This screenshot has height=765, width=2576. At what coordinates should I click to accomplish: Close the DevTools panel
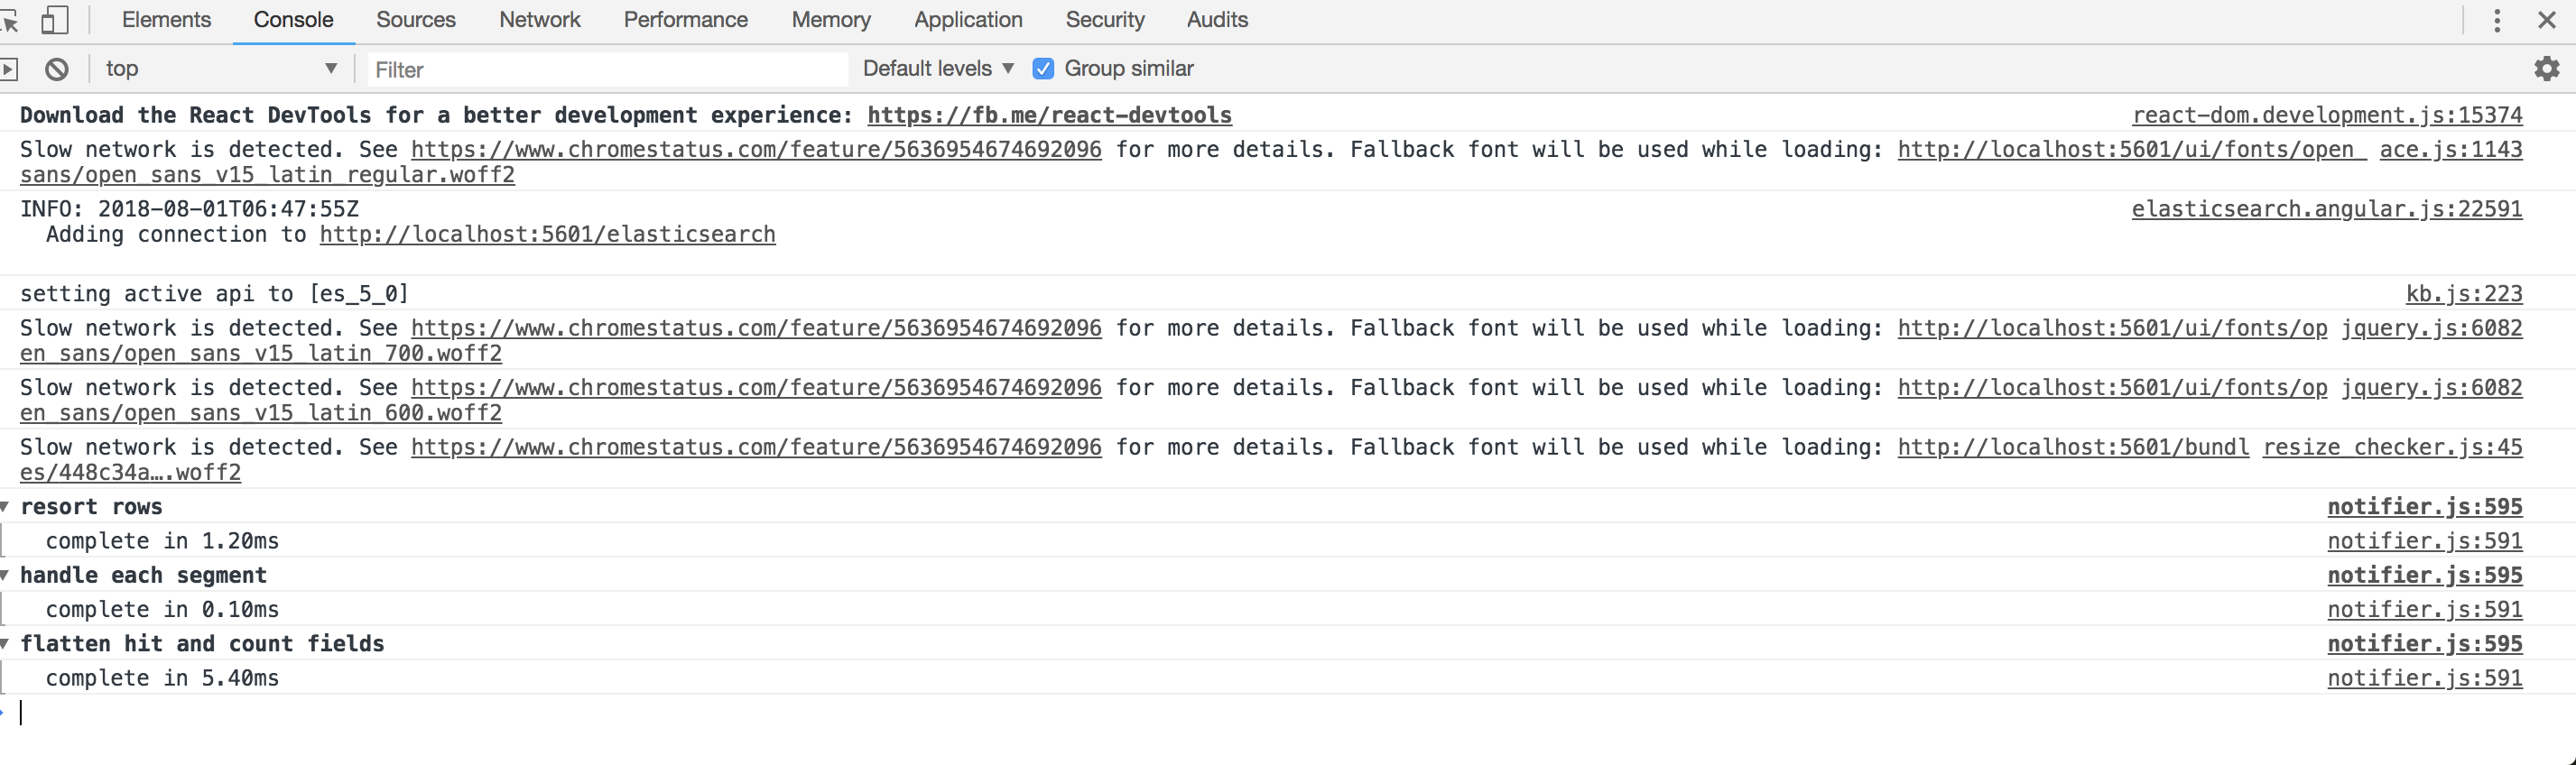tap(2547, 20)
